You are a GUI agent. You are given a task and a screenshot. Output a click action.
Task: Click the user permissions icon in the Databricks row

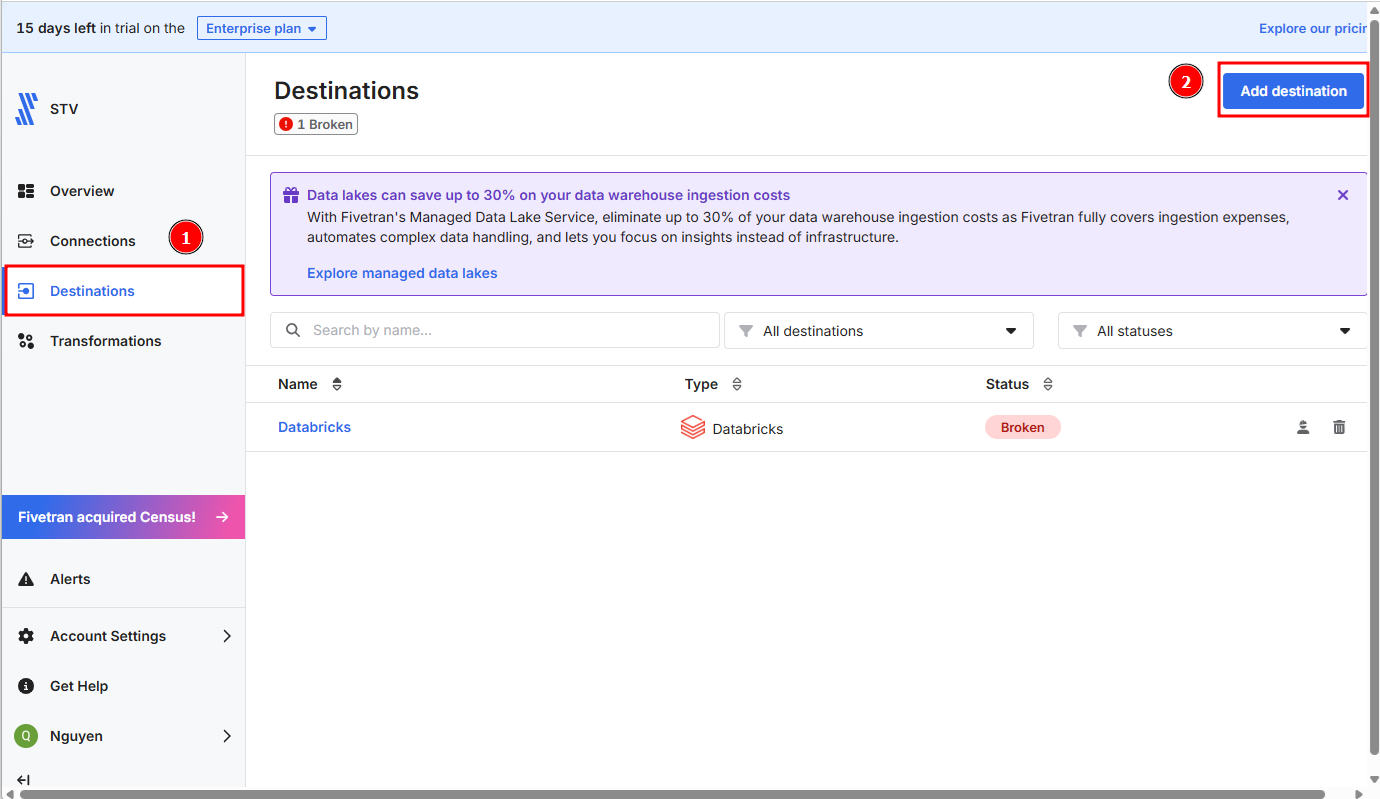[x=1303, y=427]
